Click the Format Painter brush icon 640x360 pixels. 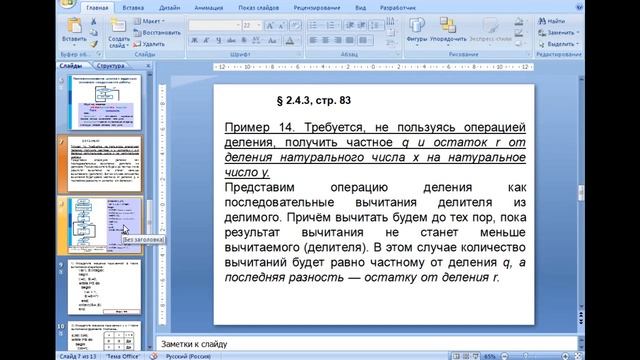tap(94, 44)
